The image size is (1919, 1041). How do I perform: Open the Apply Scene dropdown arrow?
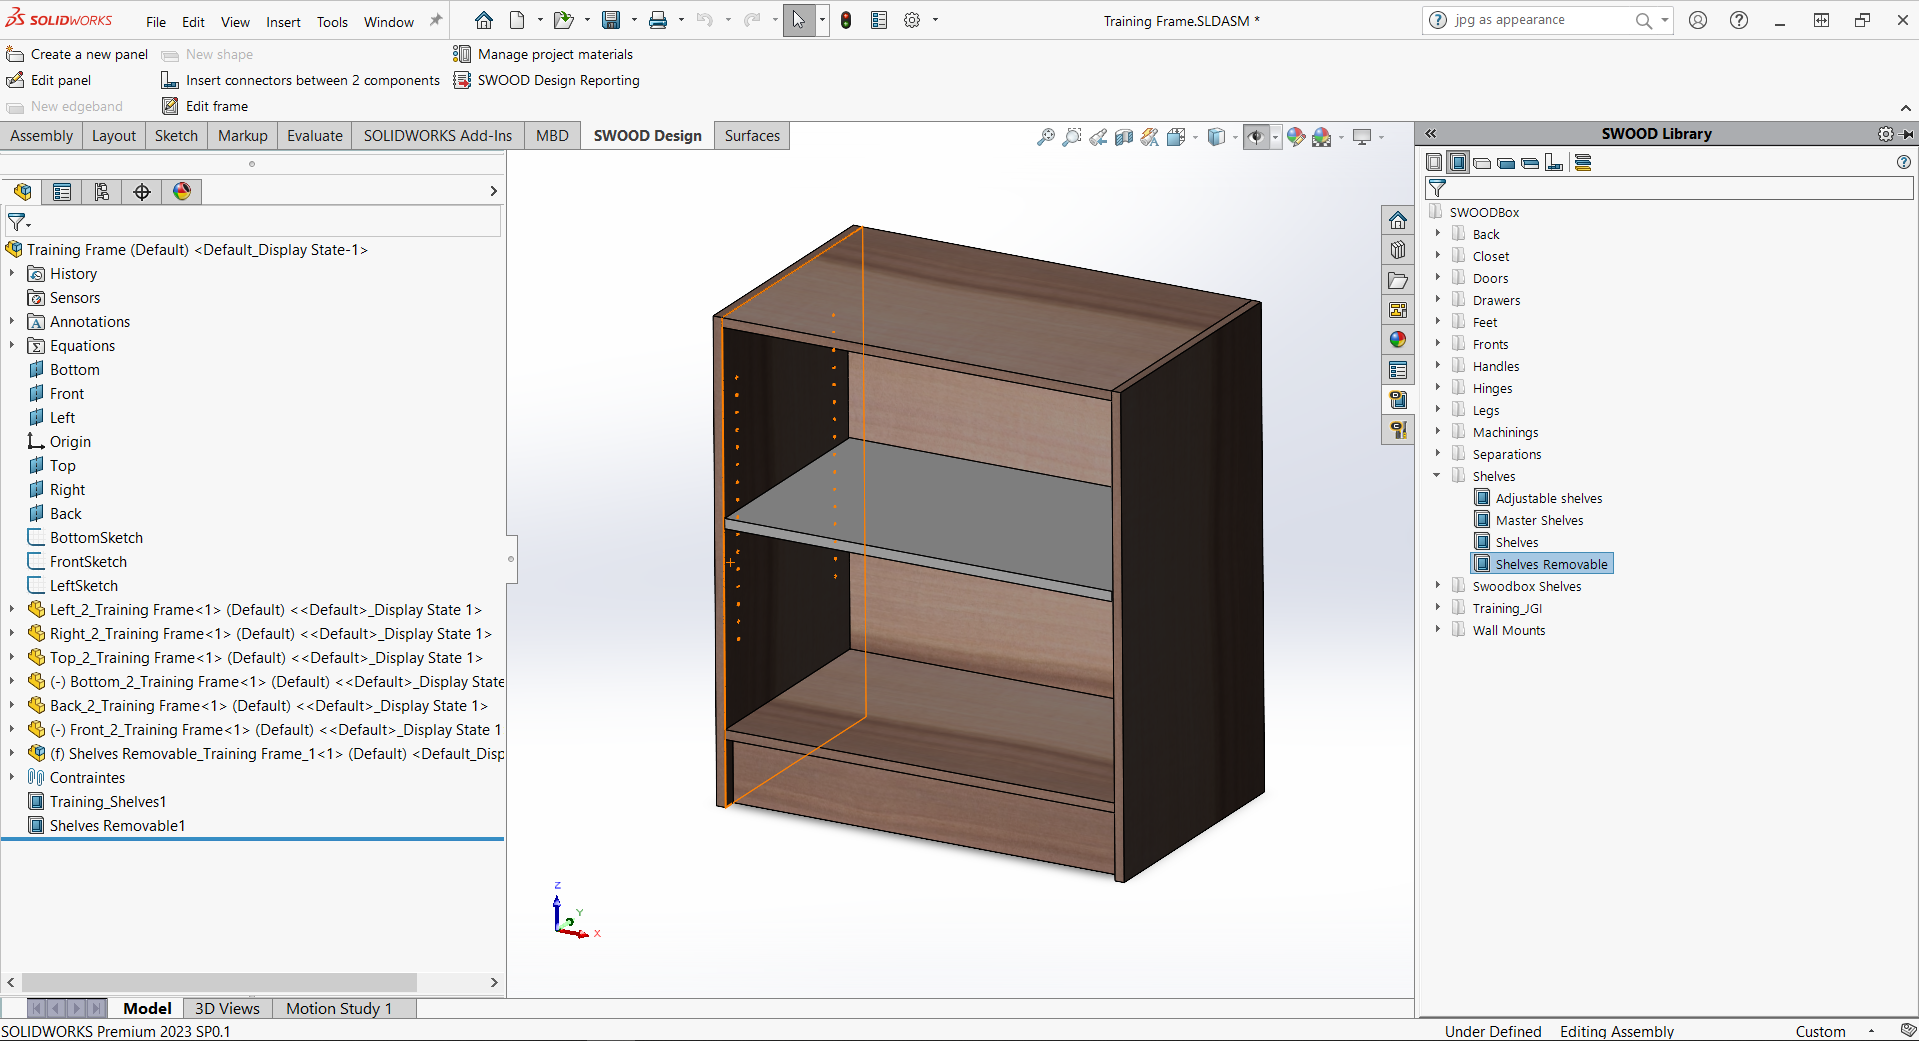(x=1340, y=137)
